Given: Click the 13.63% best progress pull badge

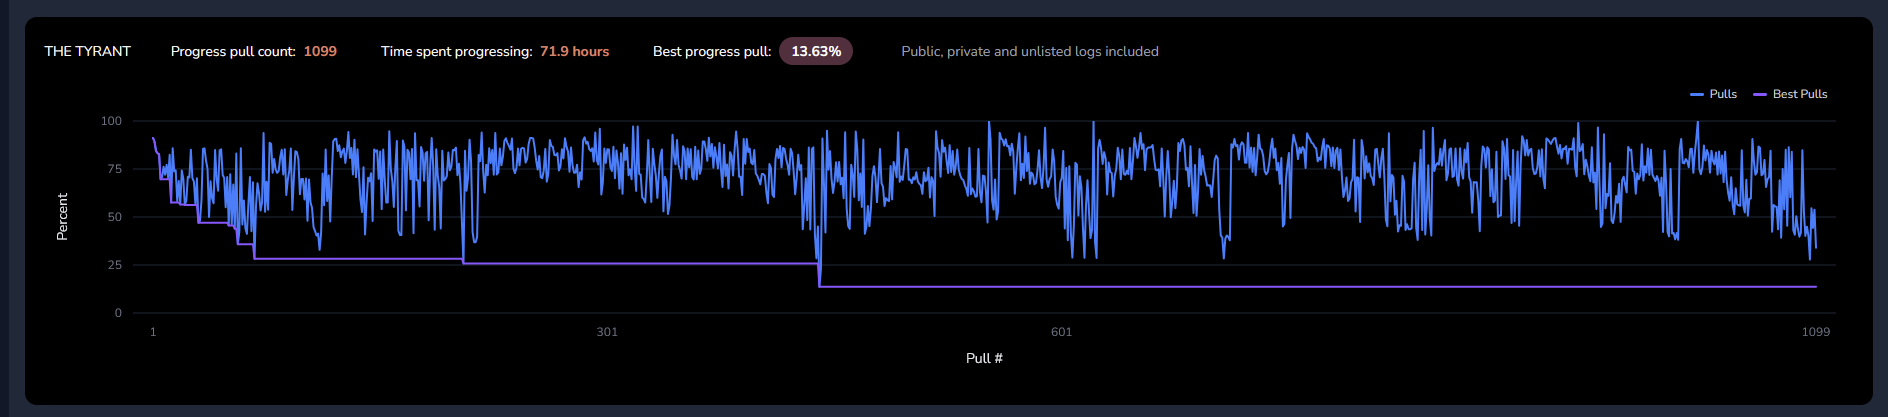Looking at the screenshot, I should click(816, 51).
